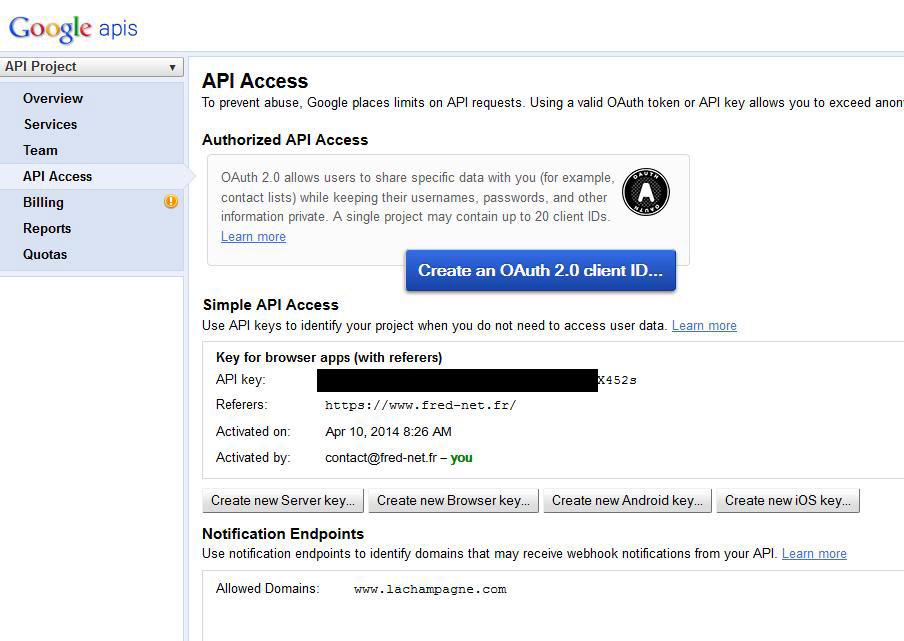Follow Learn more link in OAuth box
Image resolution: width=904 pixels, height=641 pixels.
tap(253, 237)
